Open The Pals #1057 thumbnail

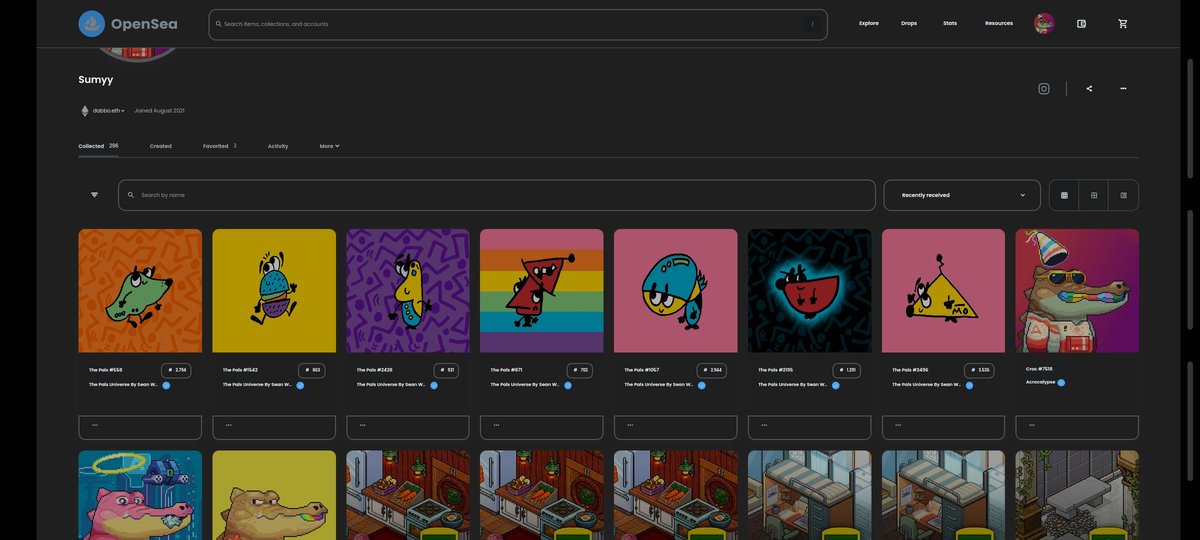[676, 290]
